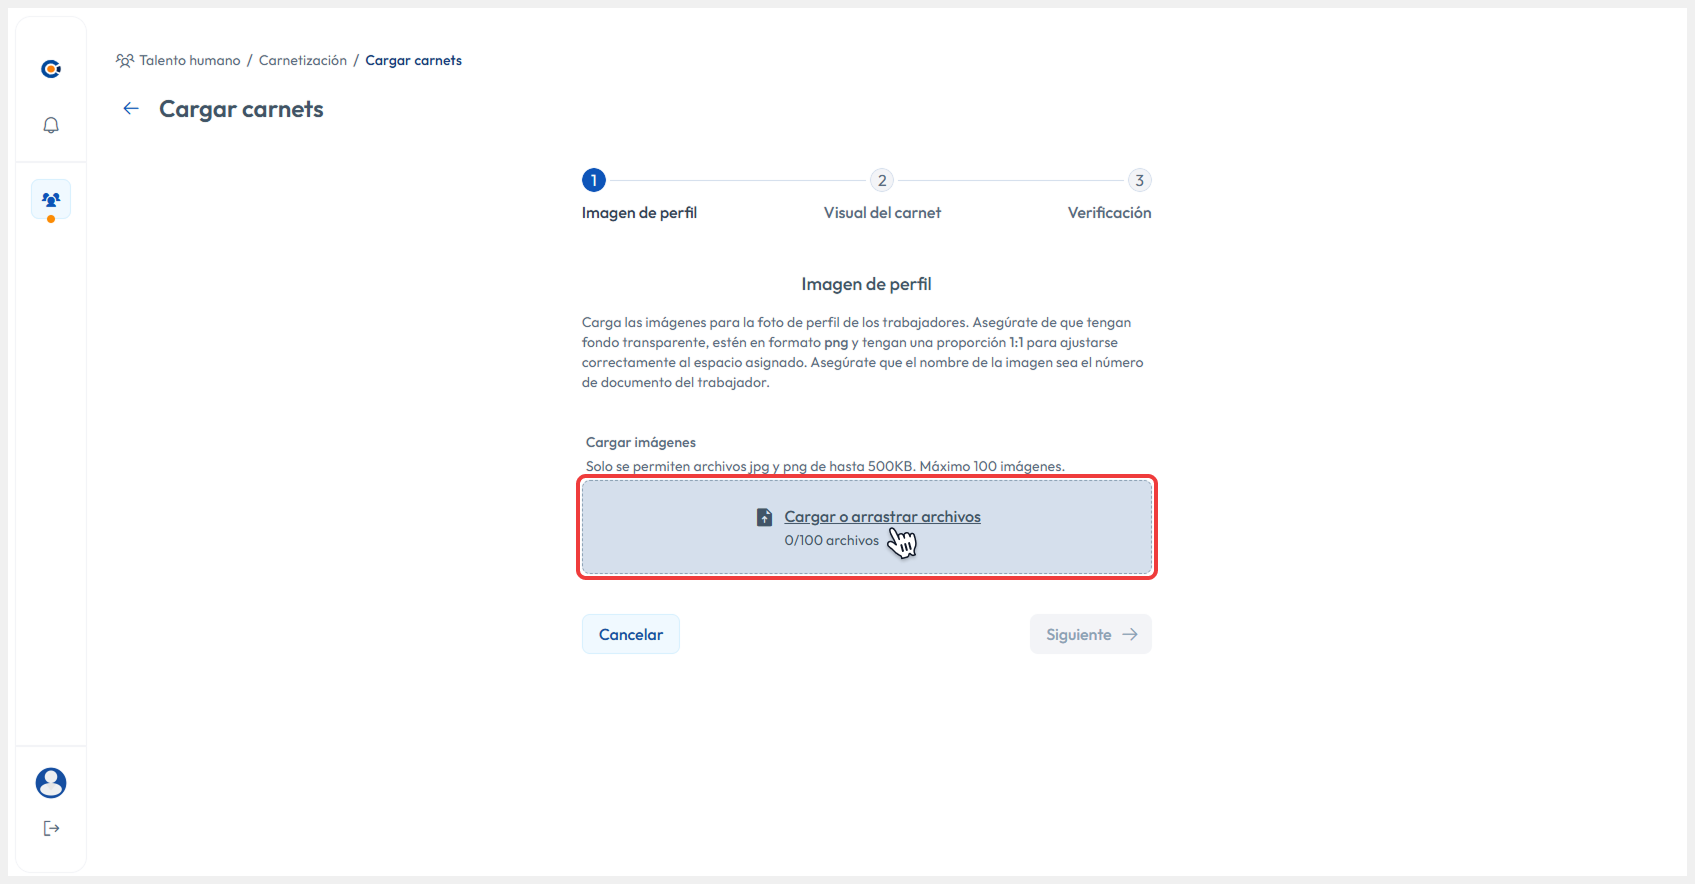This screenshot has width=1695, height=884.
Task: Click the logout icon
Action: (51, 828)
